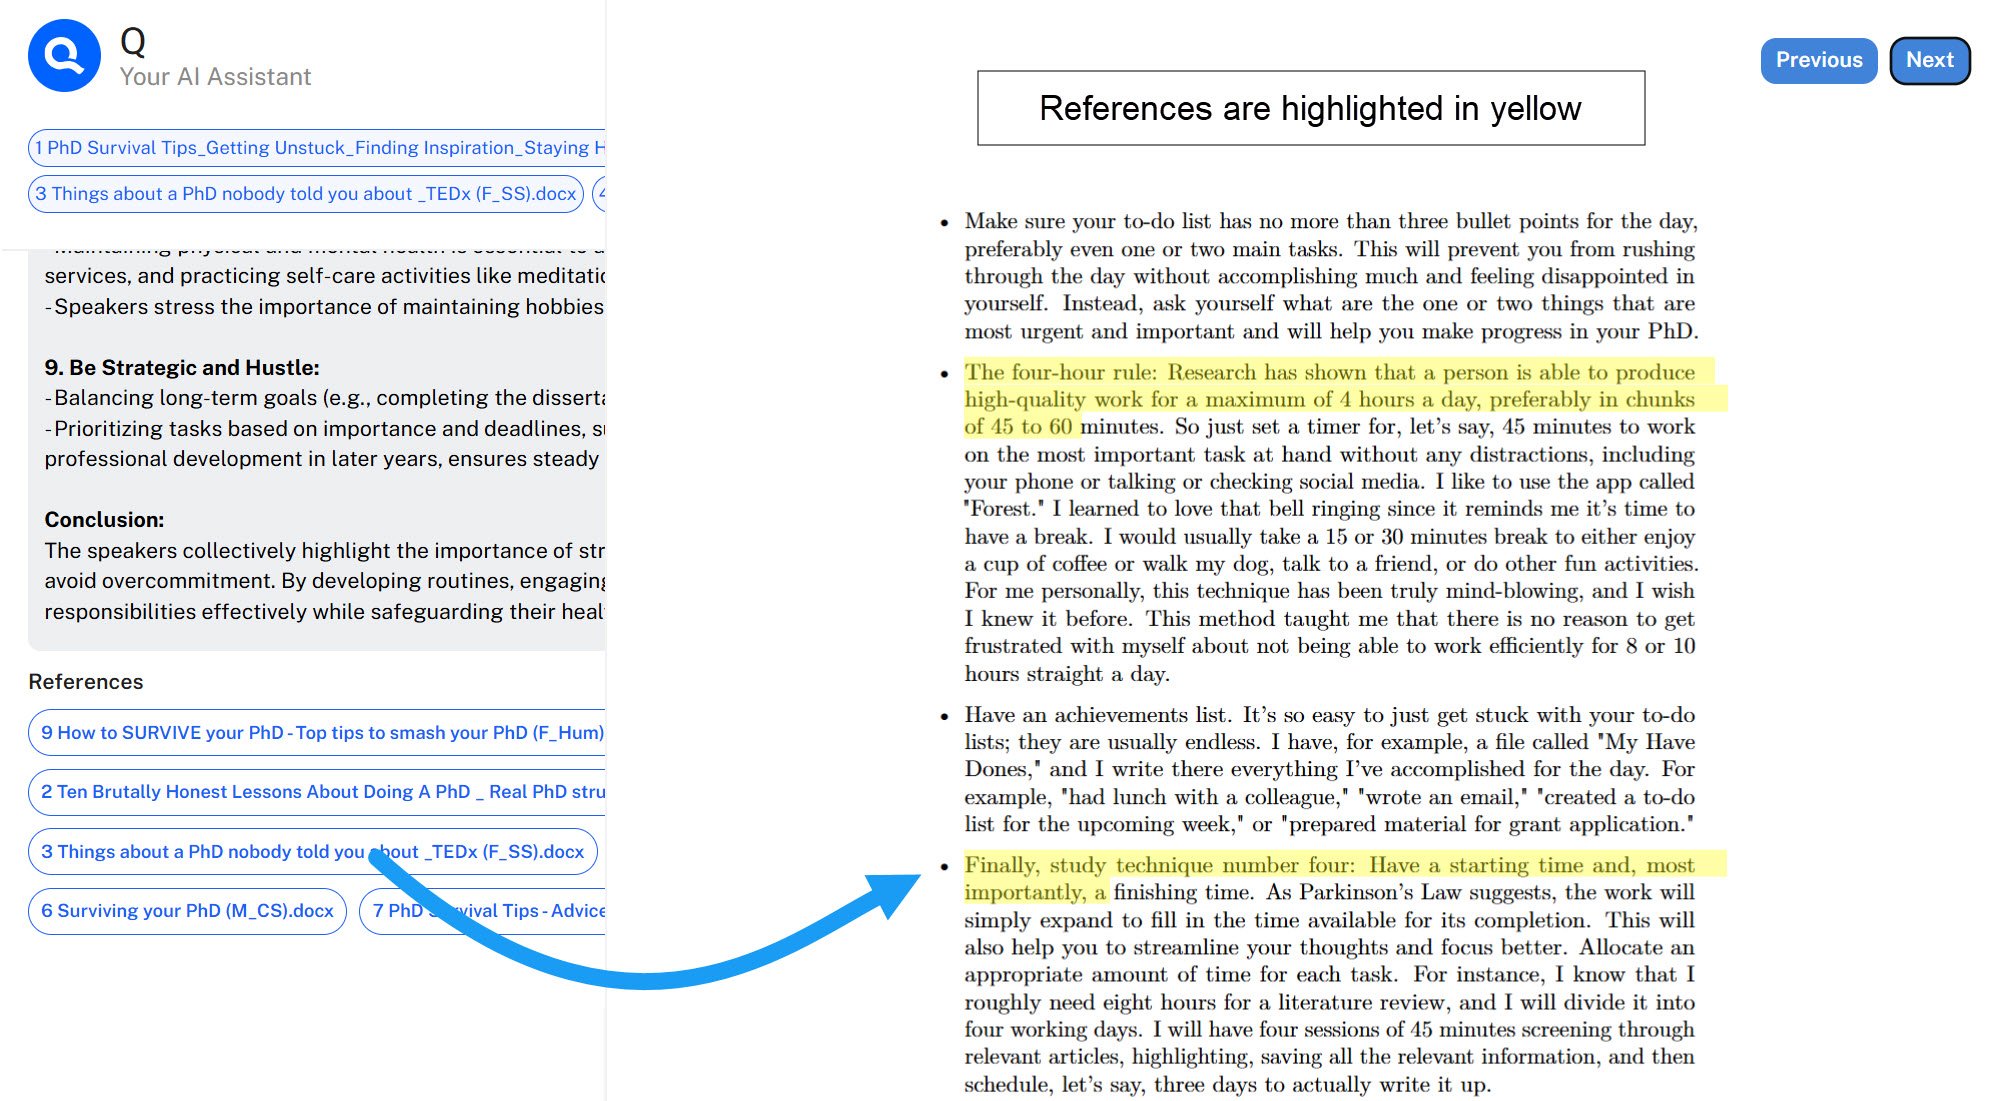This screenshot has width=1991, height=1101.
Task: Click the '9. Be Strategic and Hustle' heading
Action: pyautogui.click(x=182, y=368)
